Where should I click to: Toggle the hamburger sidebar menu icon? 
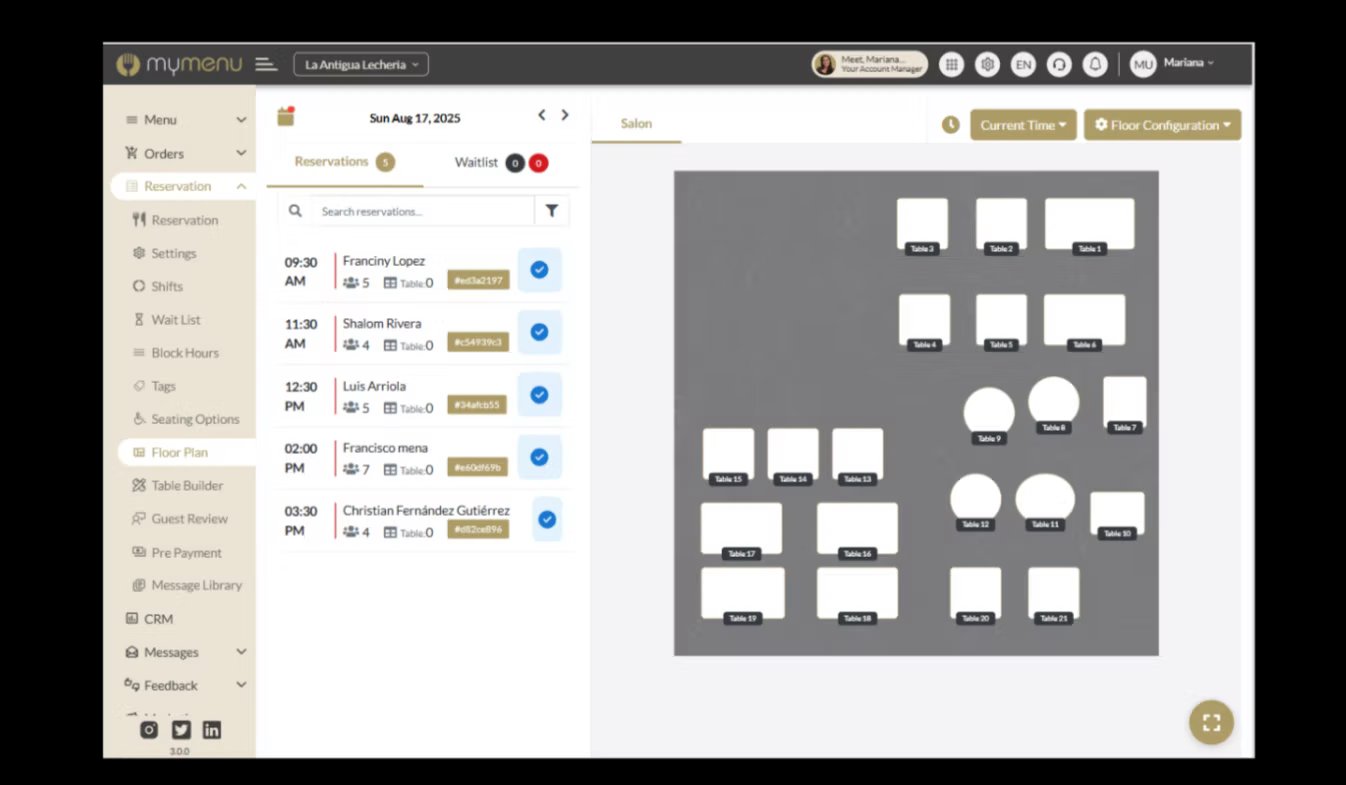[x=265, y=64]
